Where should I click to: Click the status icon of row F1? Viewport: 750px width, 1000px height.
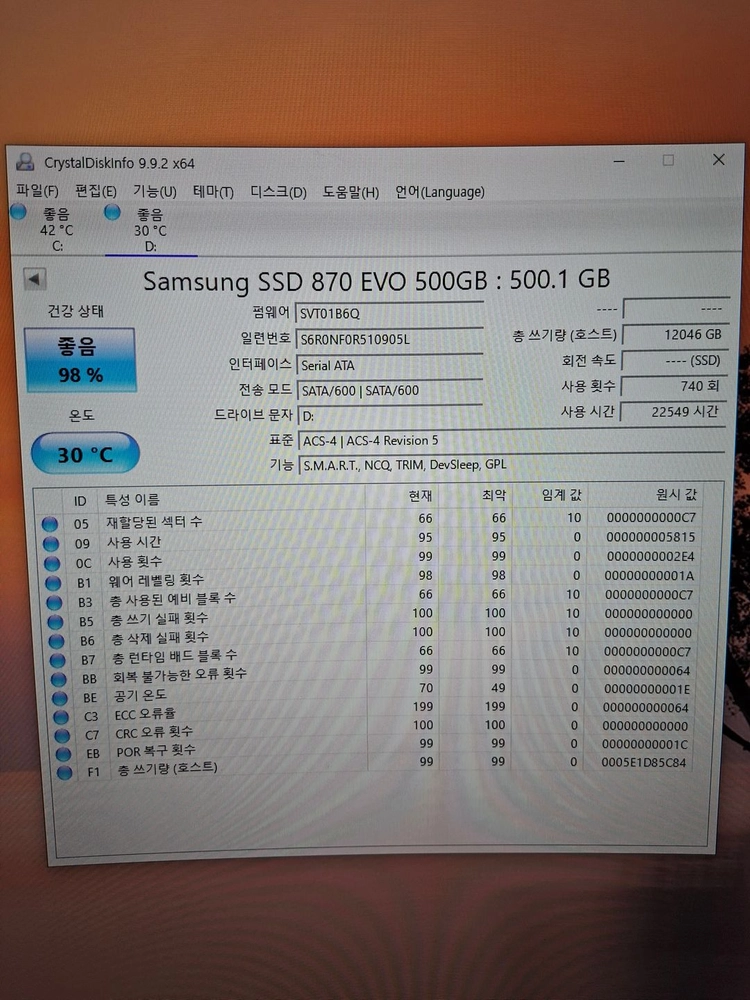(x=64, y=773)
